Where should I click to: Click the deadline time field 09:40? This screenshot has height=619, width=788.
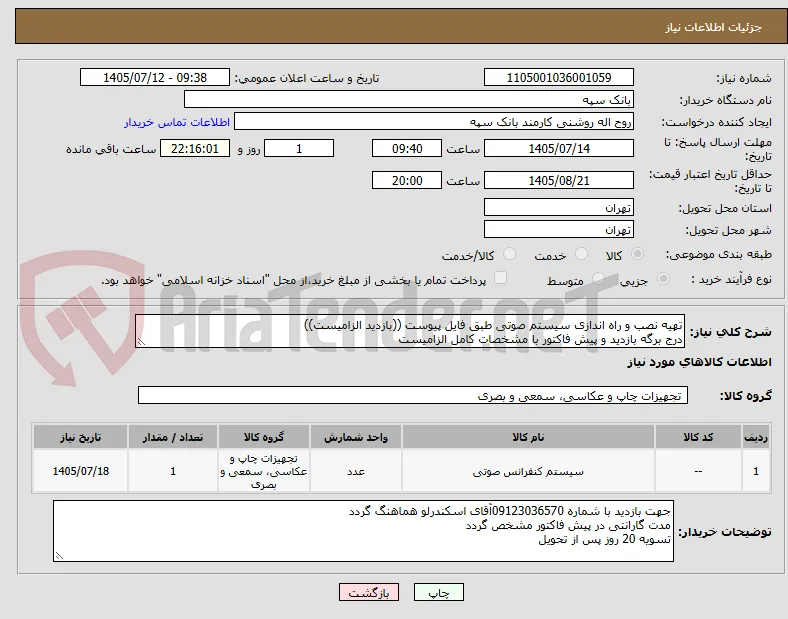407,148
